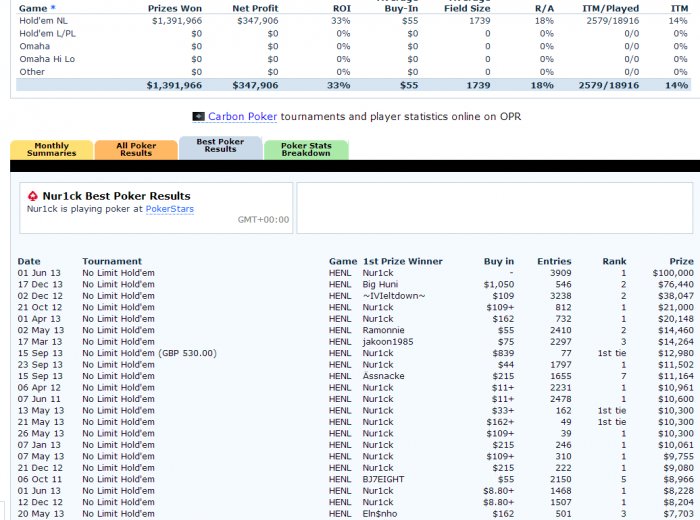Click the $76,440 prize value

[675, 284]
